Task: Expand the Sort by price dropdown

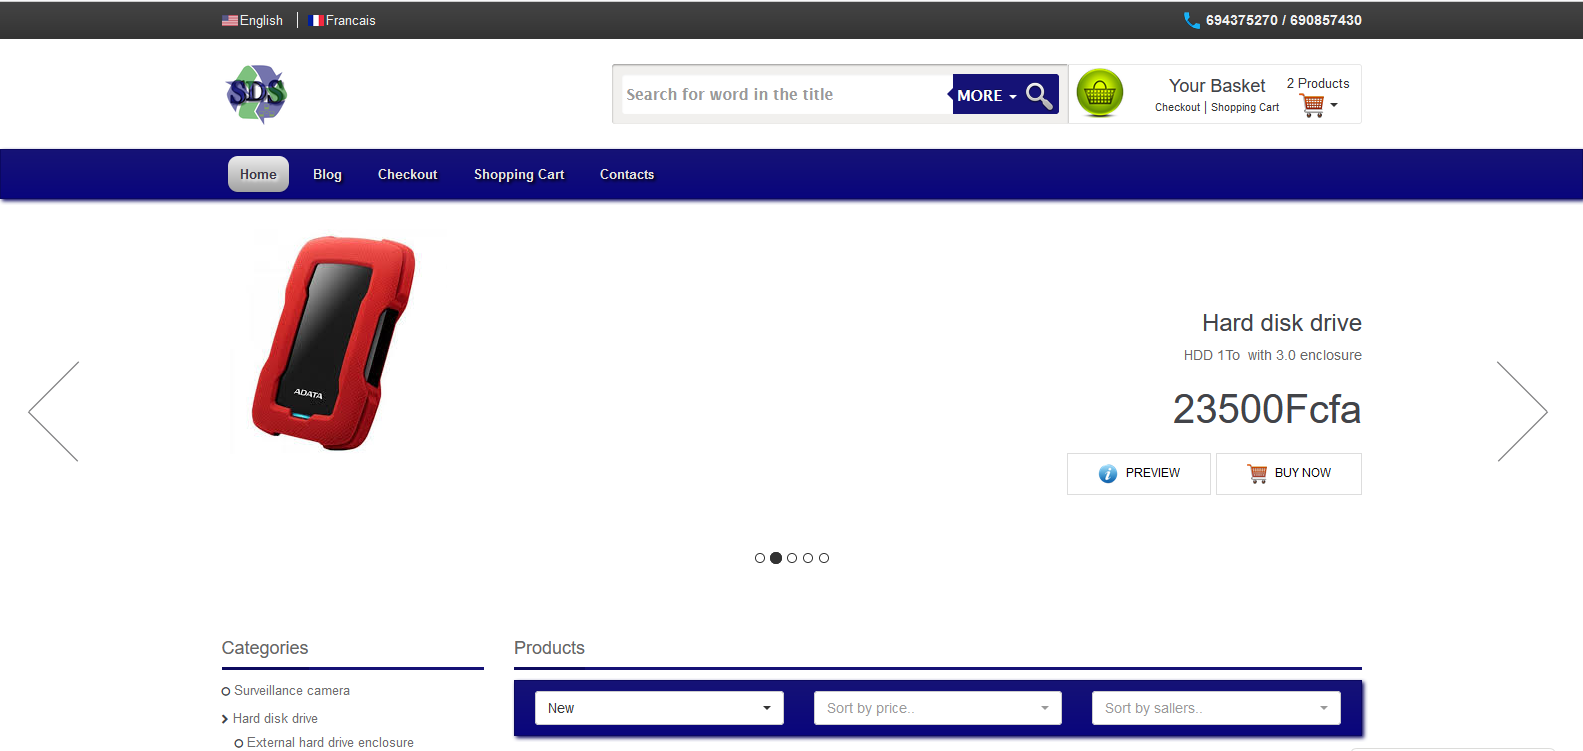Action: [937, 708]
